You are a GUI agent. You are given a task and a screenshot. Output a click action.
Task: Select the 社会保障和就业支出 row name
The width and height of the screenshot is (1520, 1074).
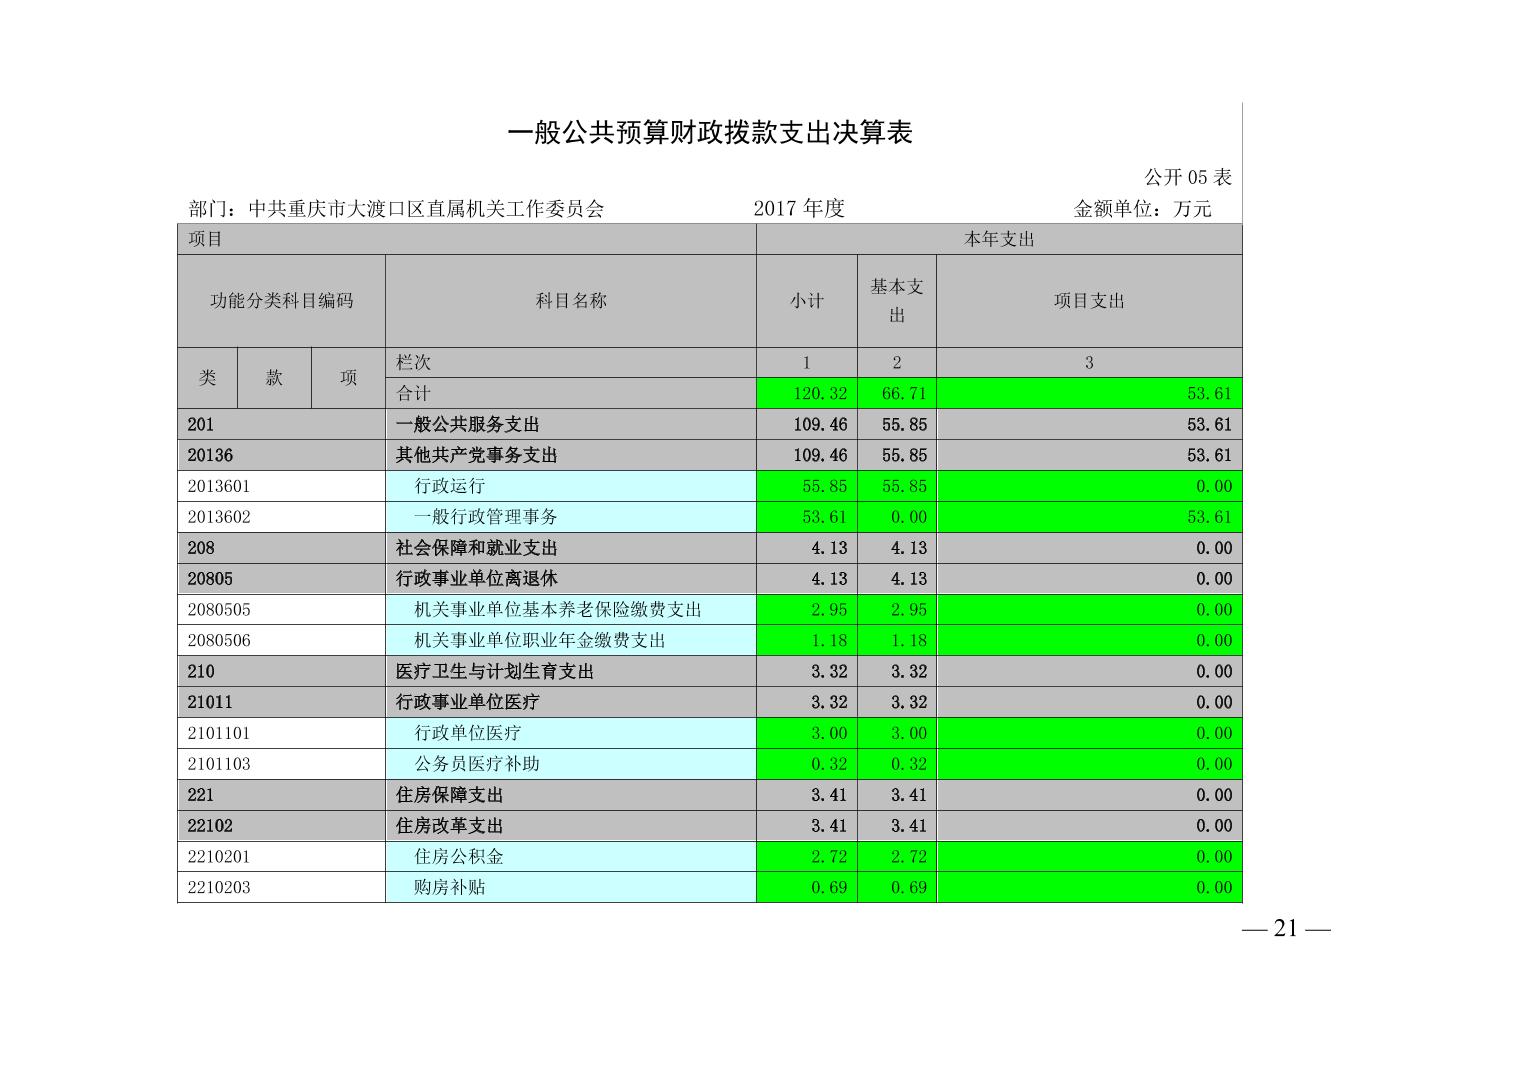click(476, 548)
